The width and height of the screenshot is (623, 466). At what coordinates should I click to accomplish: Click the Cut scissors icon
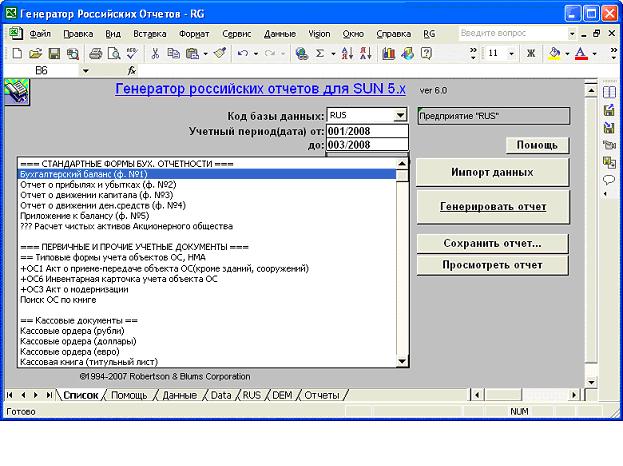click(156, 53)
